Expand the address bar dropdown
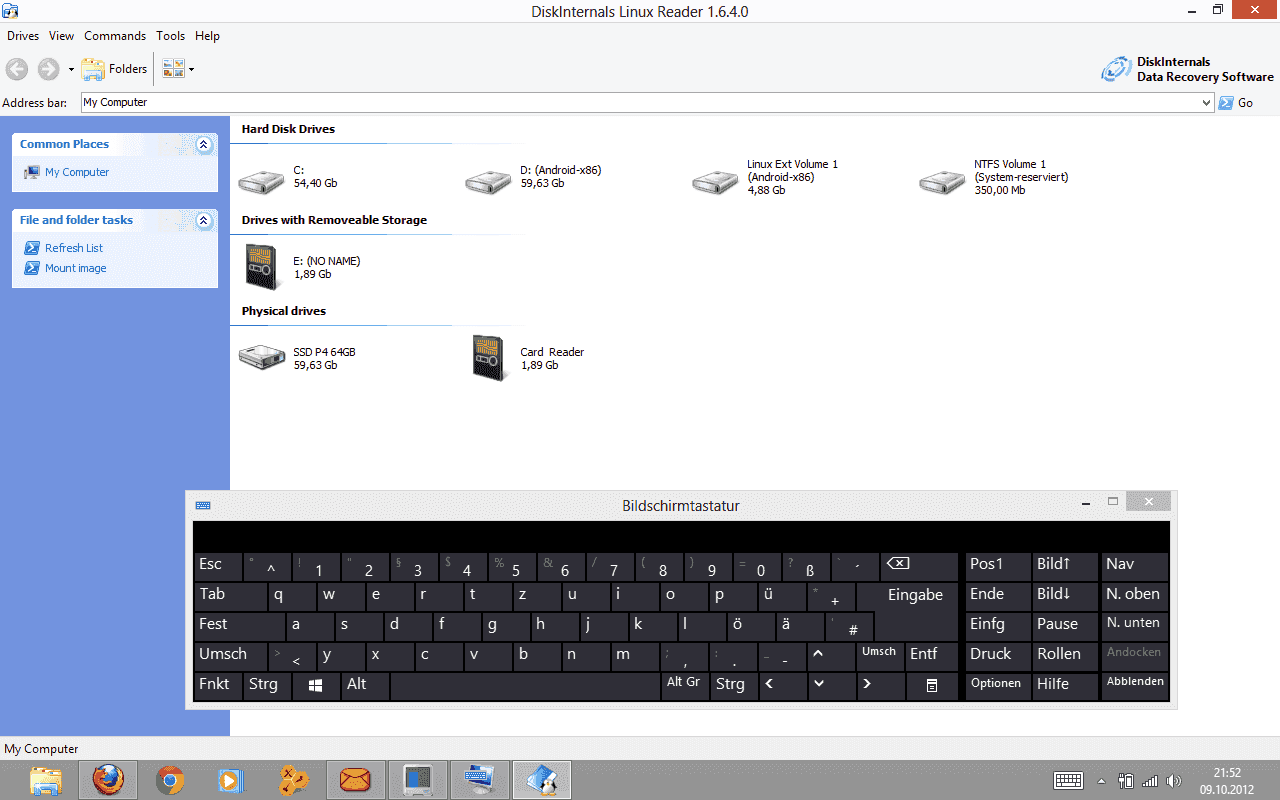The width and height of the screenshot is (1280, 800). (x=1207, y=102)
